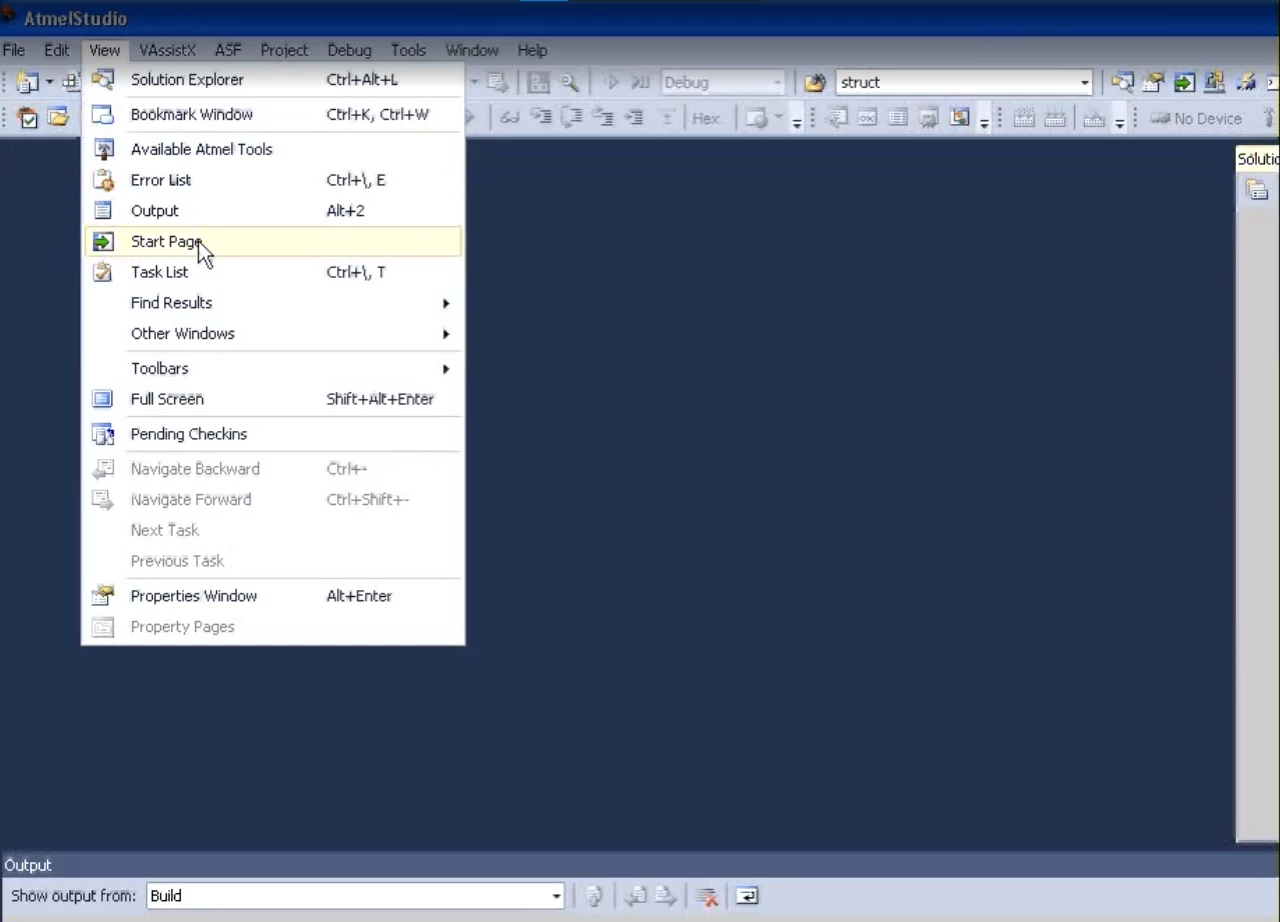Image resolution: width=1280 pixels, height=922 pixels.
Task: Go to previous message in Output
Action: (635, 896)
